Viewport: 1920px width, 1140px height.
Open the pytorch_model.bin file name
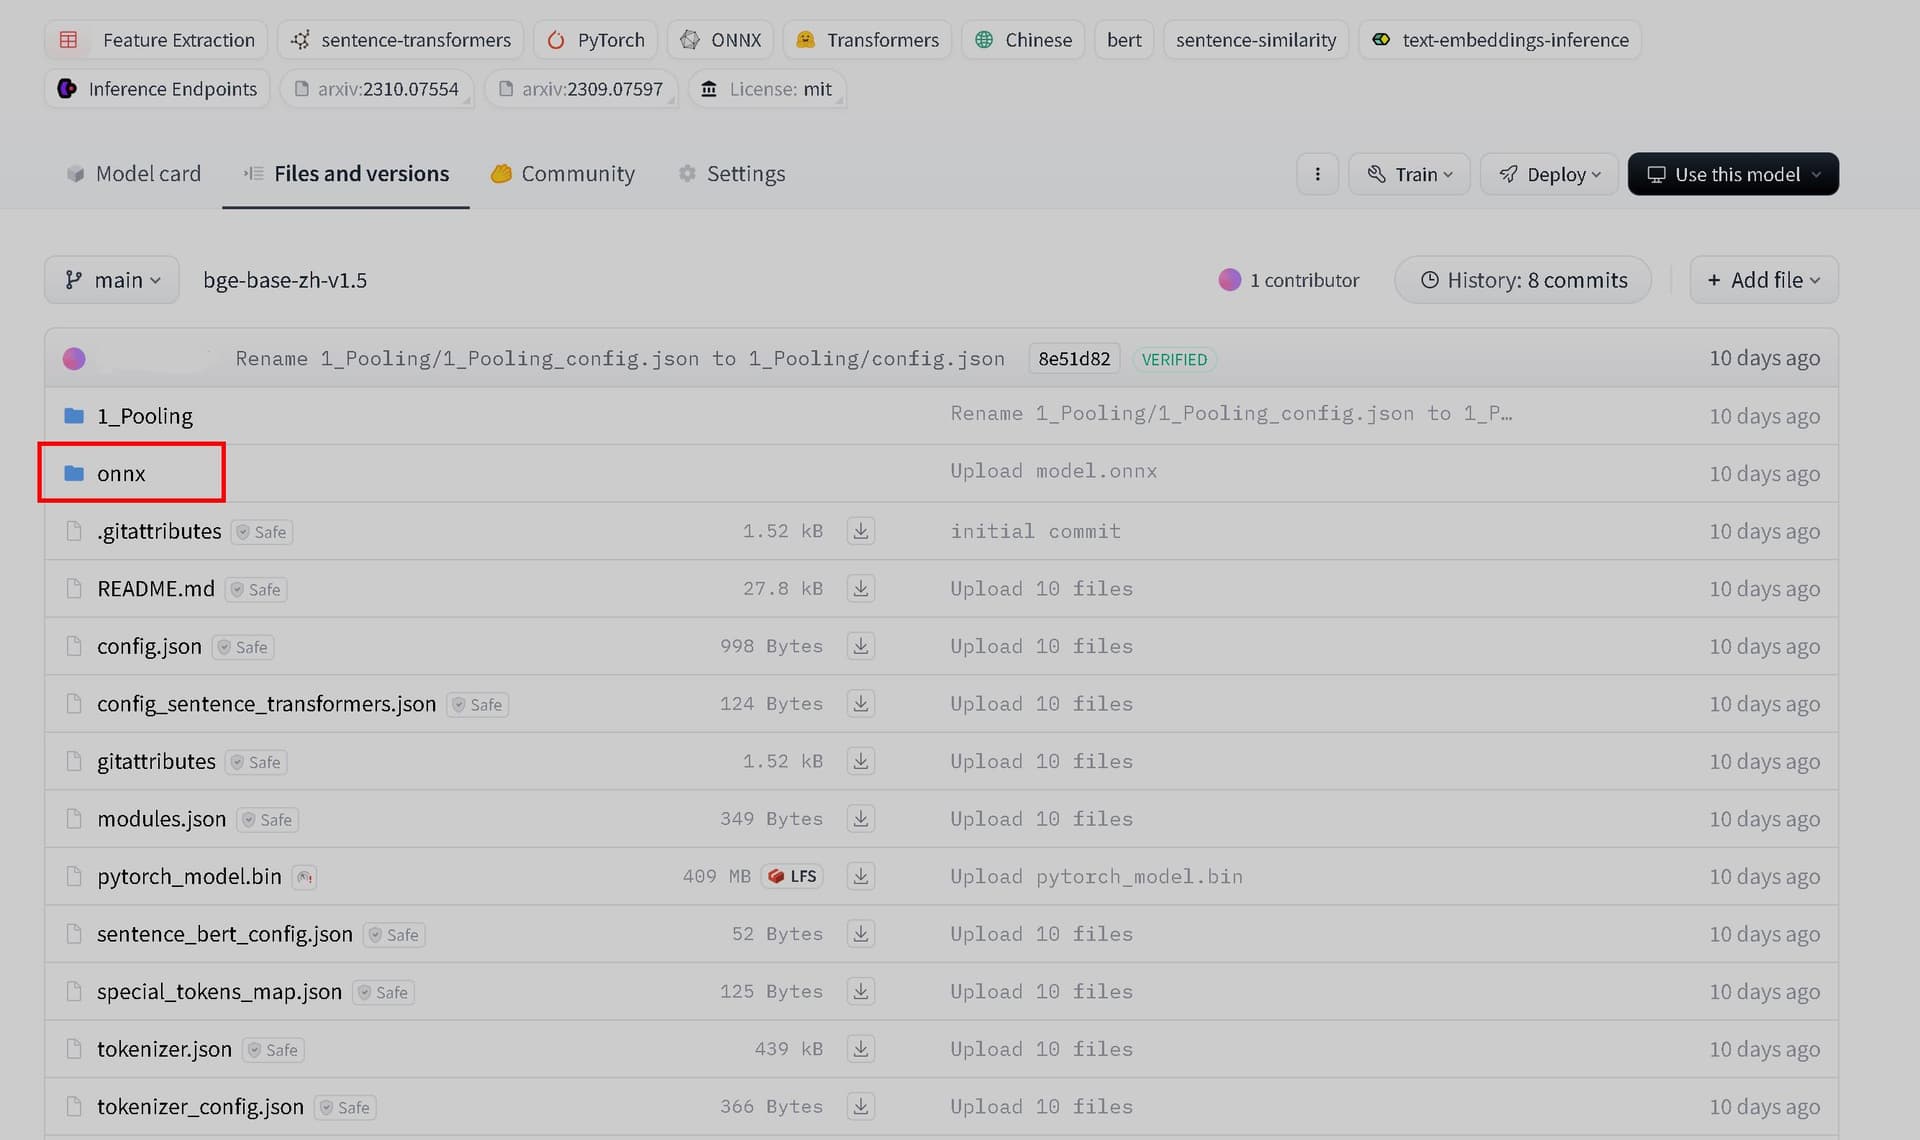pyautogui.click(x=189, y=877)
